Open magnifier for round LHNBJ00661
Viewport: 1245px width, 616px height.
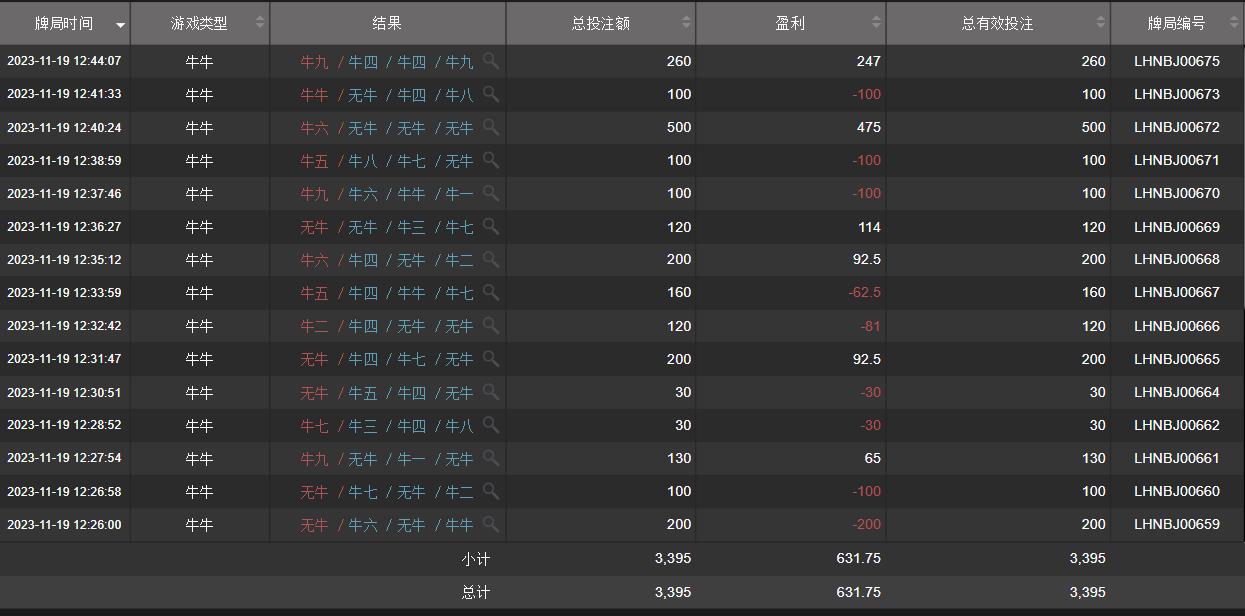(x=491, y=457)
